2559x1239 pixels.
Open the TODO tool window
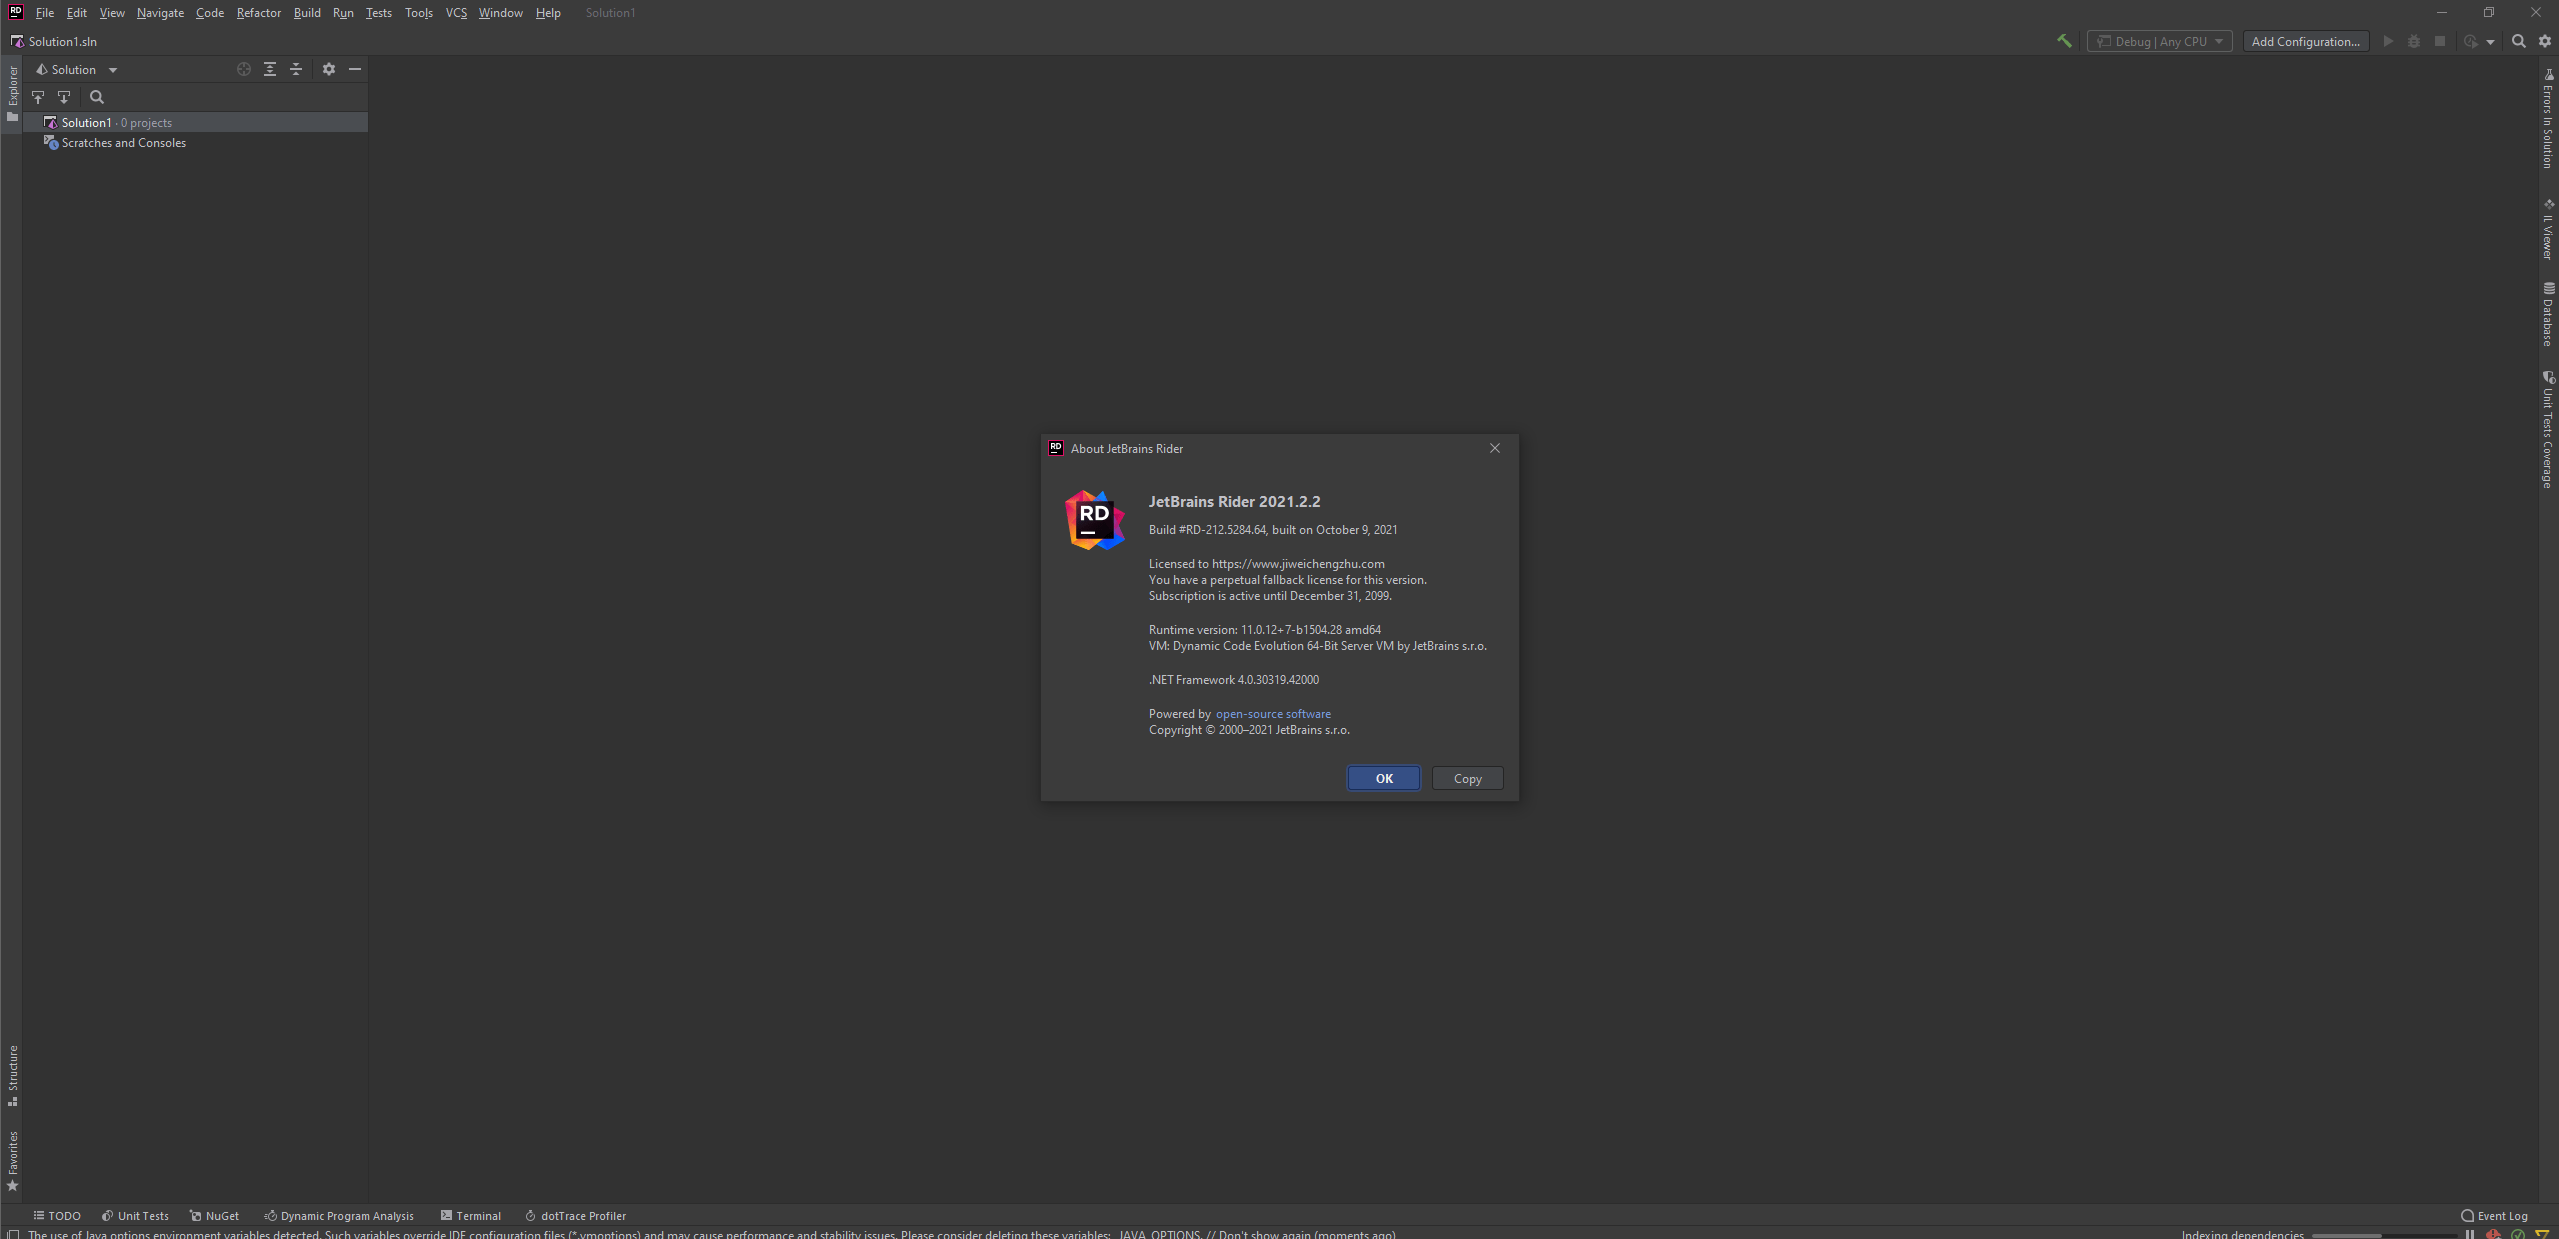click(56, 1216)
